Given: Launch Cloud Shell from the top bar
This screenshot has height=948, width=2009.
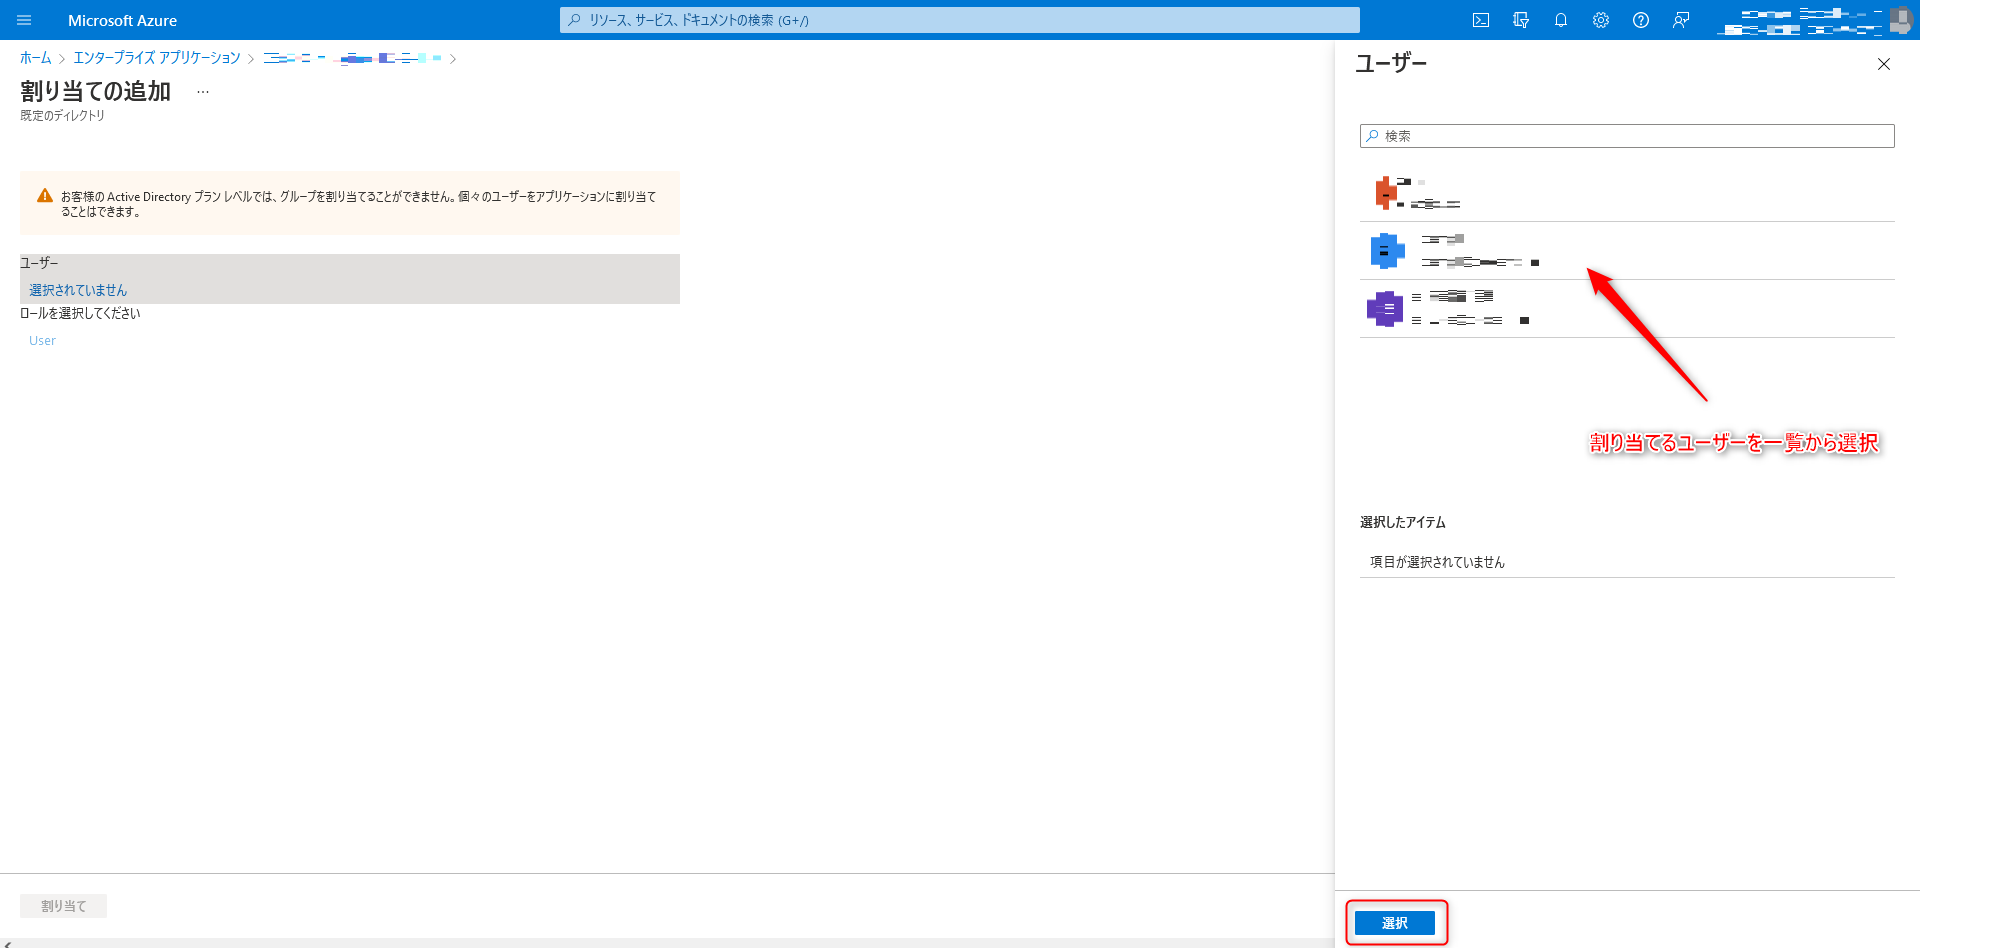Looking at the screenshot, I should 1481,20.
